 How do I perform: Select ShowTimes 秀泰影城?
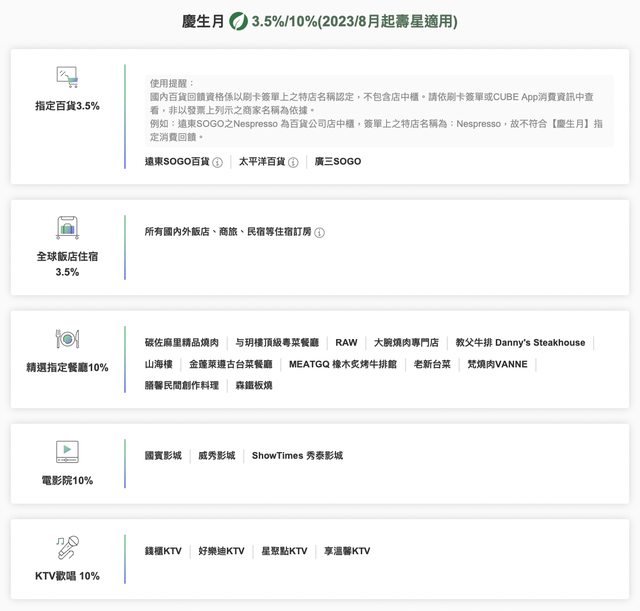pyautogui.click(x=297, y=456)
